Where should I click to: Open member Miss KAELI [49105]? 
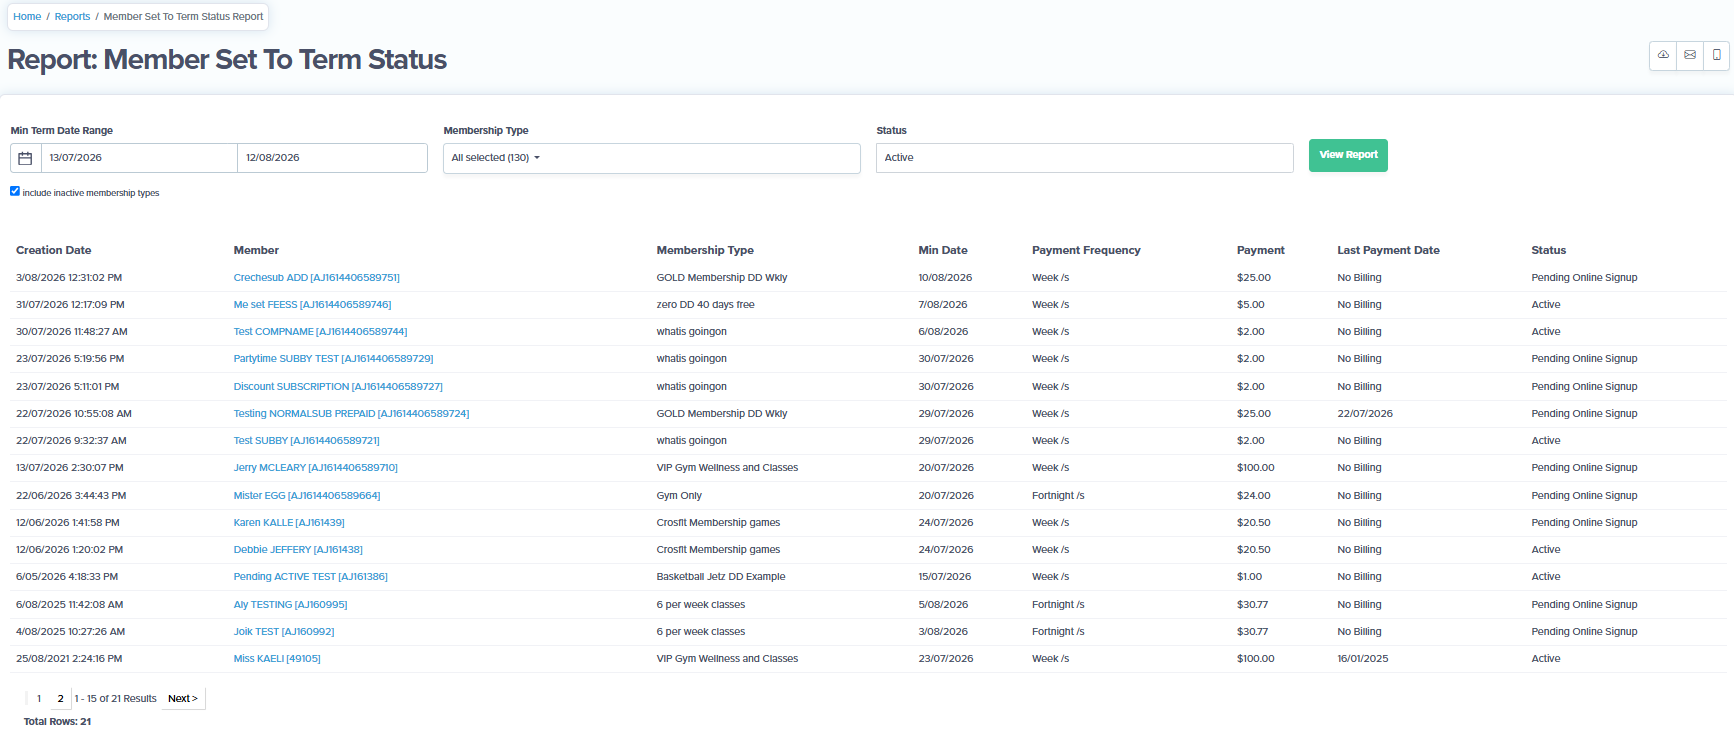click(277, 659)
